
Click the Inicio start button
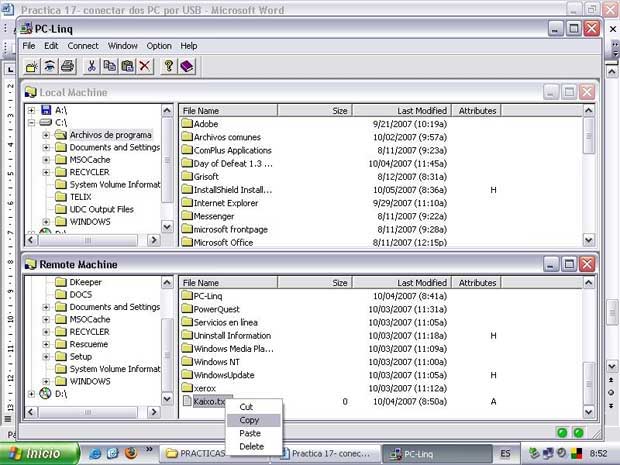point(40,453)
